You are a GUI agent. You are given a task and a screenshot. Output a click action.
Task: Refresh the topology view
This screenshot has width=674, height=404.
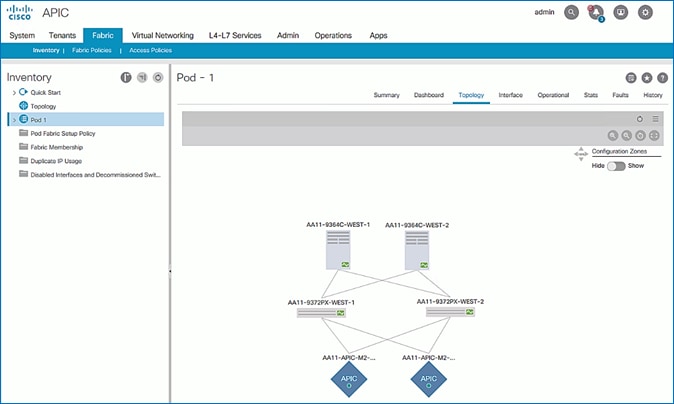[x=640, y=119]
